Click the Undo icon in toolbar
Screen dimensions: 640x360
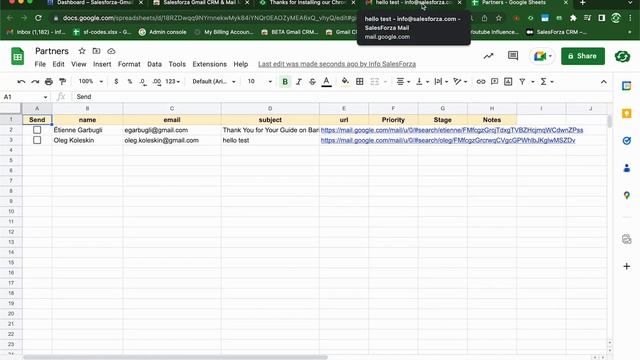coord(21,82)
